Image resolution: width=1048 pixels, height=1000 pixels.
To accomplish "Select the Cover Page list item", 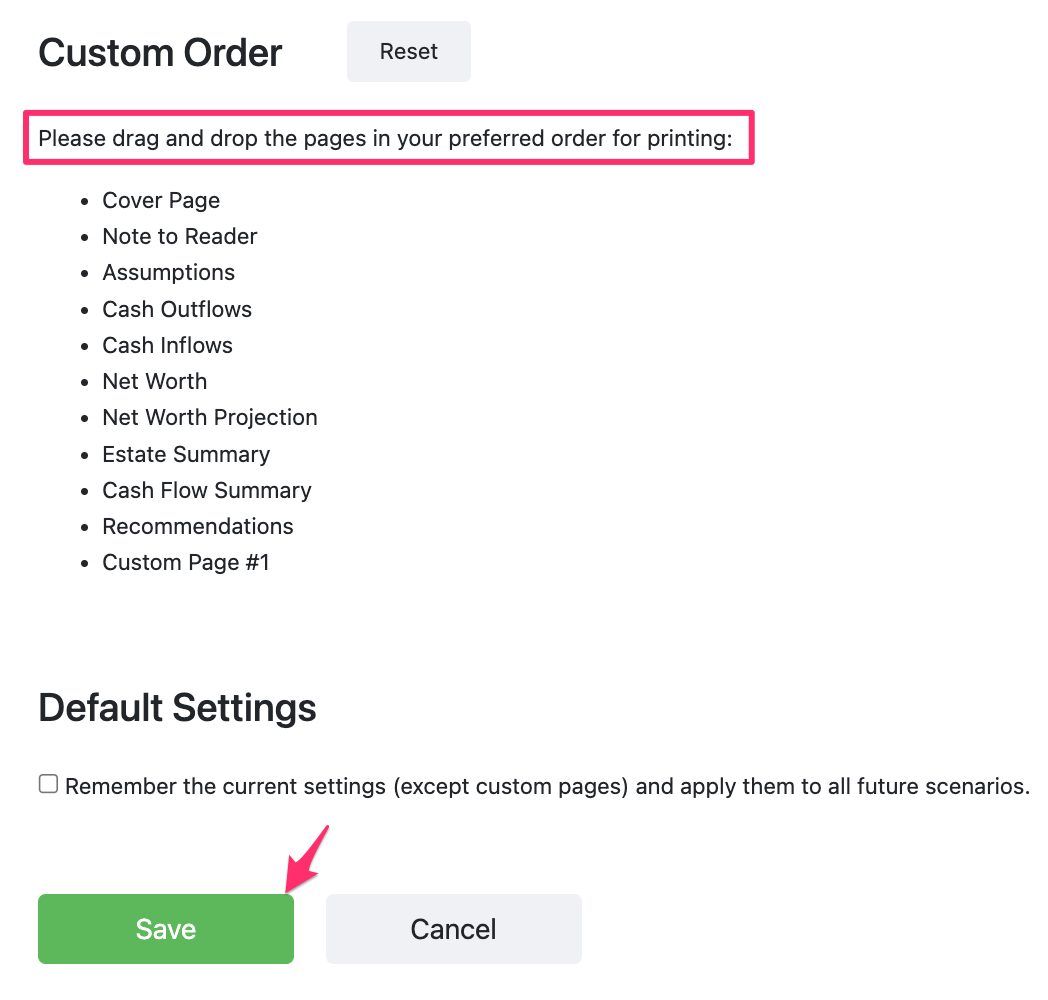I will coord(161,201).
